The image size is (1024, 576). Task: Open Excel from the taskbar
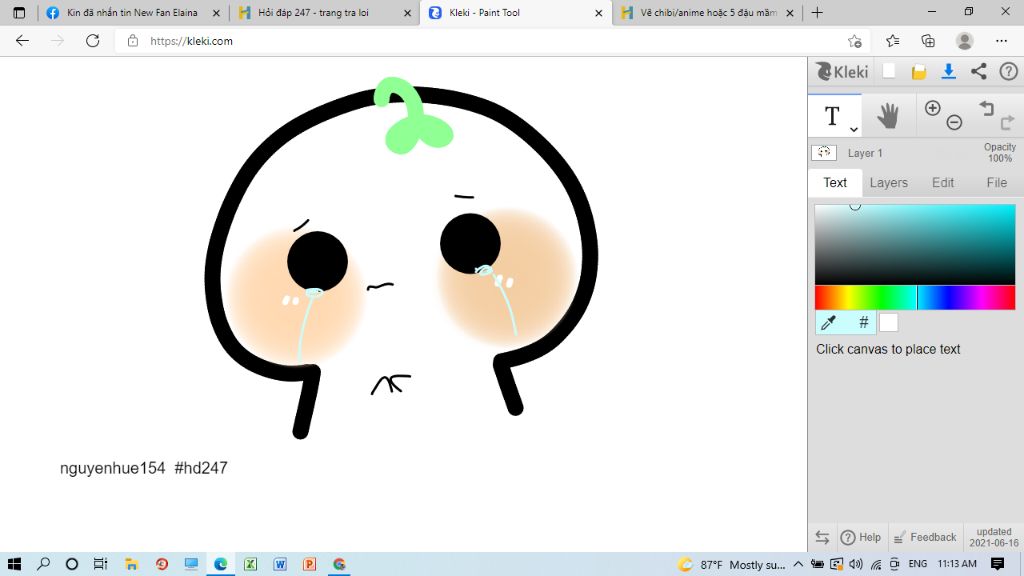tap(250, 564)
